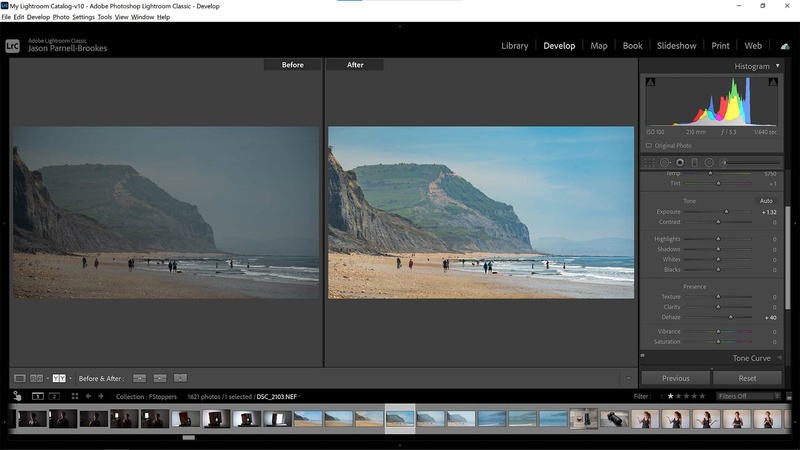Toggle highlight clipping indicator in histogram
Image resolution: width=800 pixels, height=450 pixels.
(773, 82)
